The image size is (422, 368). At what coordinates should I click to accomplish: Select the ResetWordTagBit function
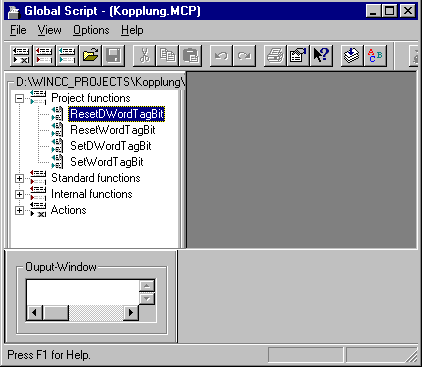click(x=113, y=130)
